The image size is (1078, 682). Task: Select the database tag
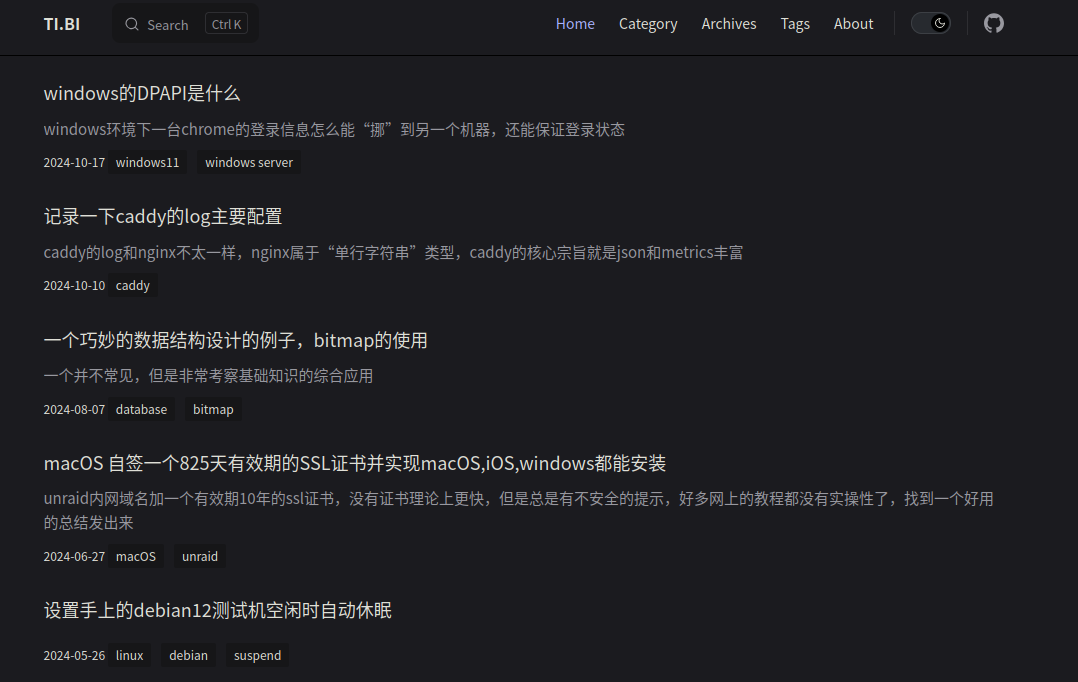[141, 409]
